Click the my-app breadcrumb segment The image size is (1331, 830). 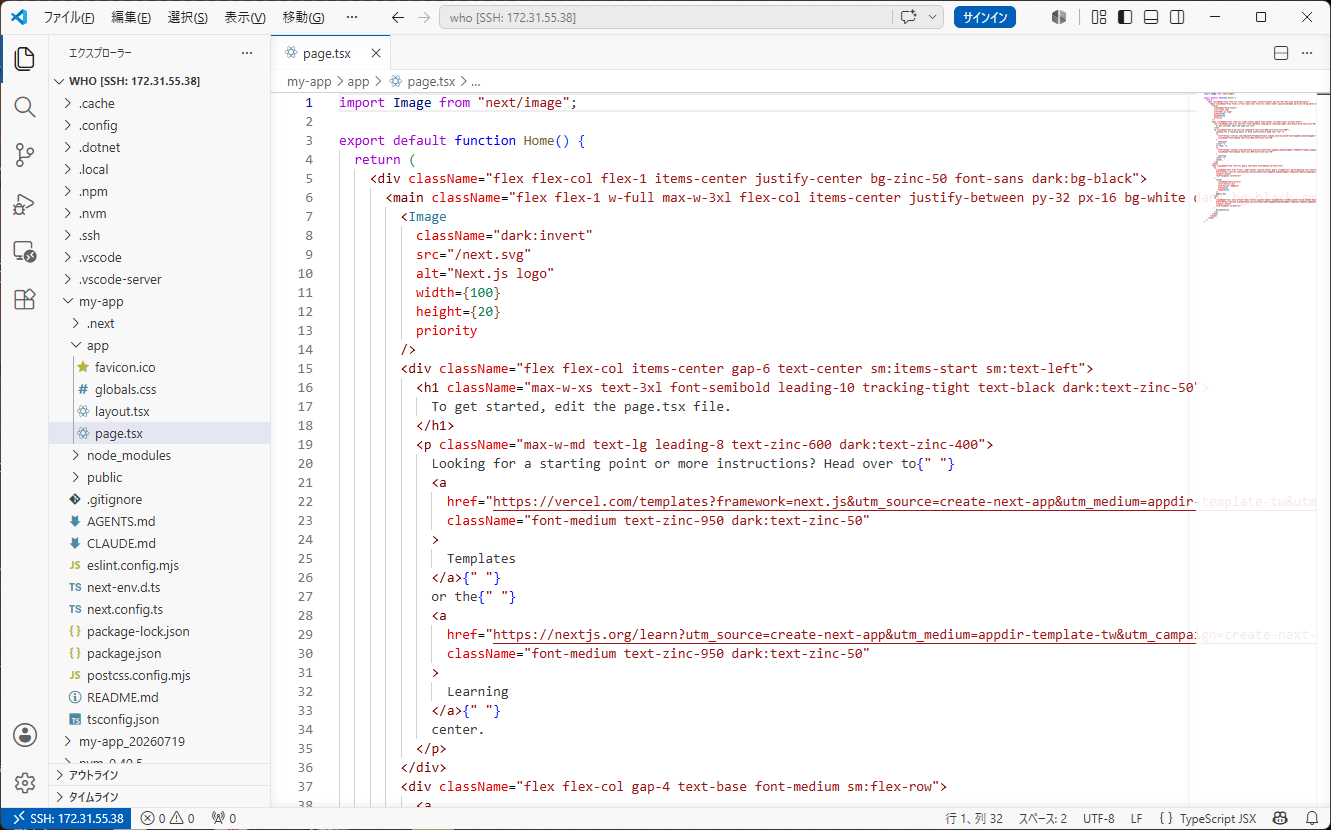click(309, 82)
